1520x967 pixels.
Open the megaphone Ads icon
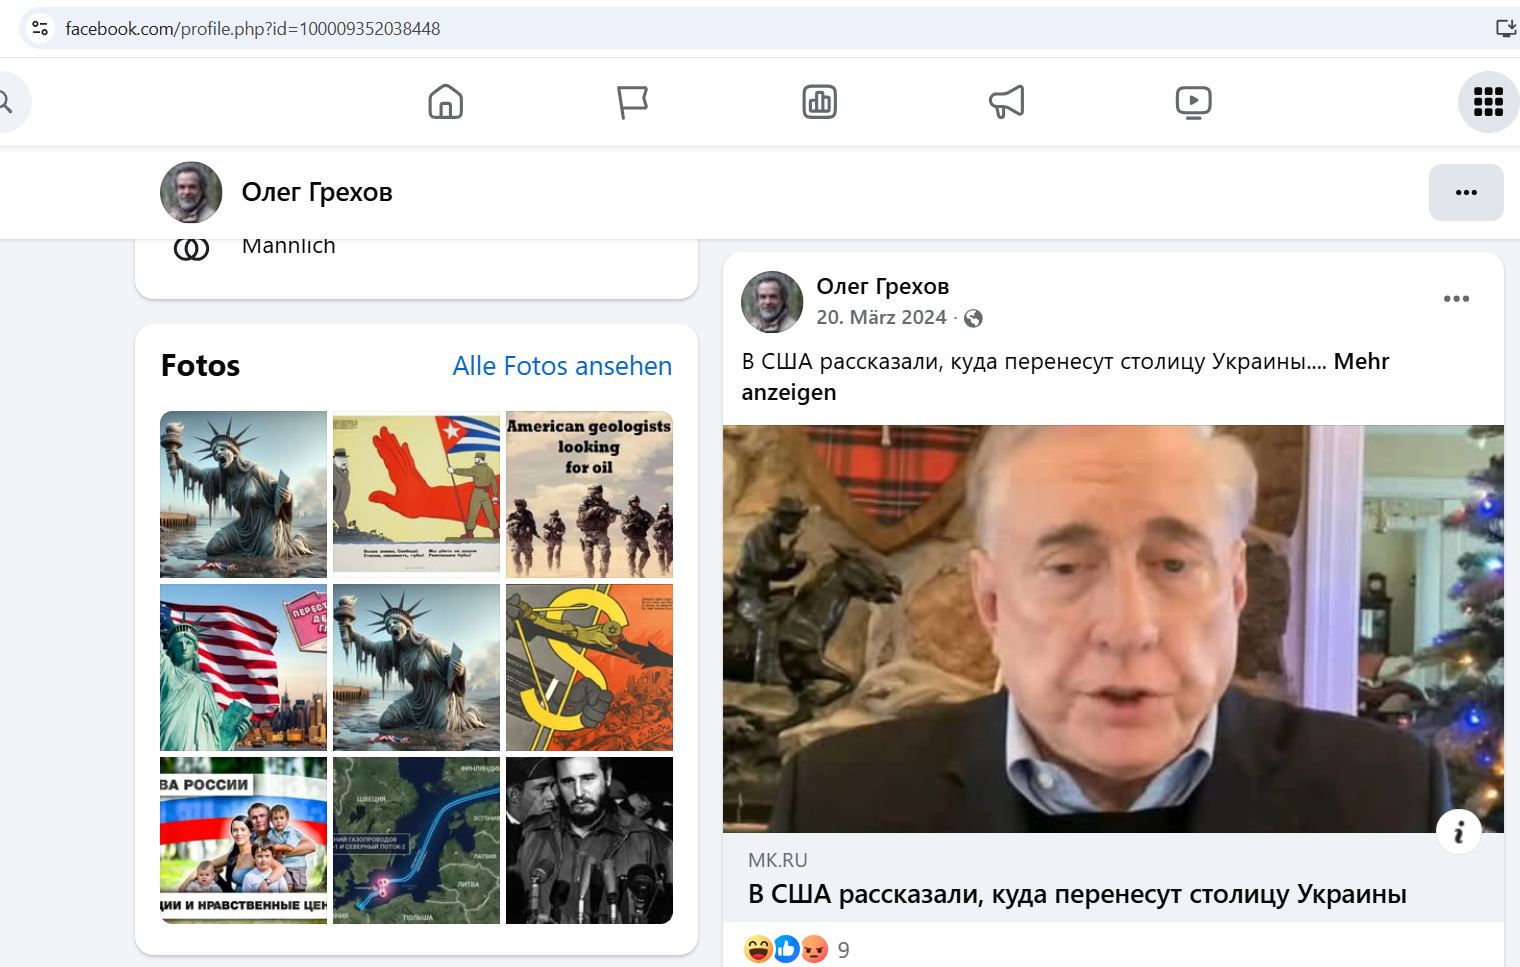pyautogui.click(x=1006, y=102)
